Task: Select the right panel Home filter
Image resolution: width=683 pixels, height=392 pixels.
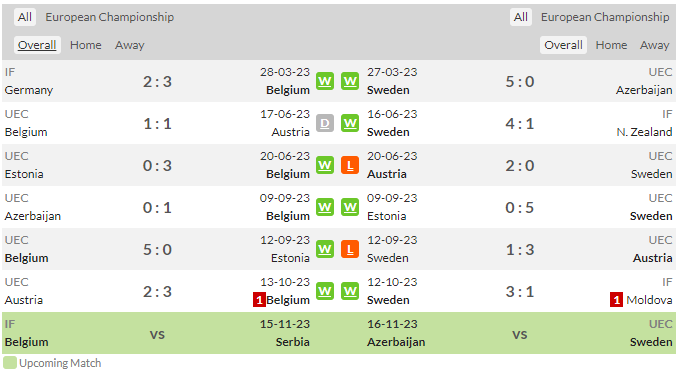Action: [611, 45]
